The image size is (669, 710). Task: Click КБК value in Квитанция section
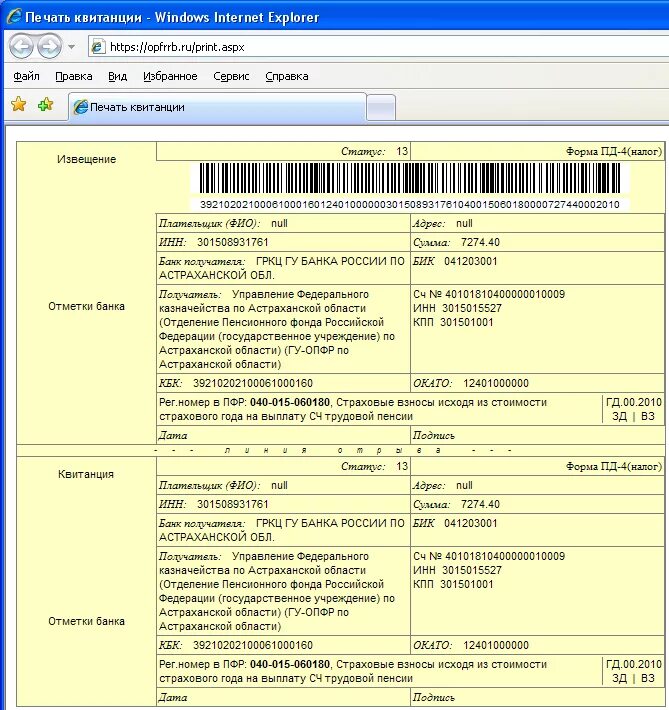pos(253,645)
